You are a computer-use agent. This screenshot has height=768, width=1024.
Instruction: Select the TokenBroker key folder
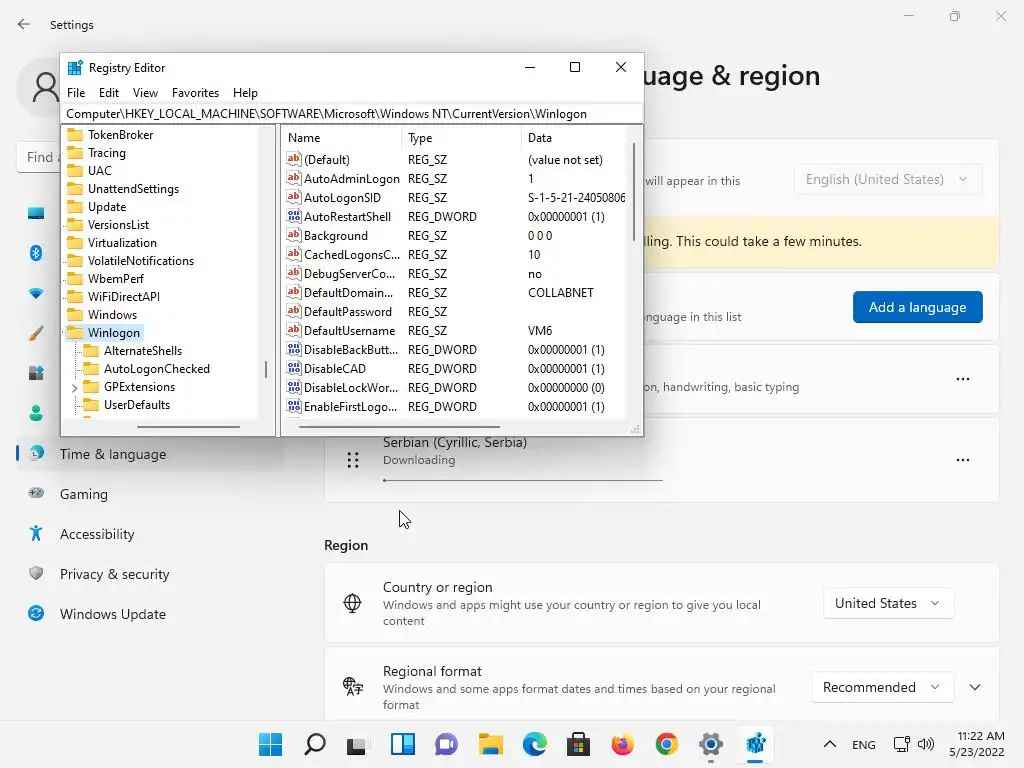pyautogui.click(x=120, y=135)
